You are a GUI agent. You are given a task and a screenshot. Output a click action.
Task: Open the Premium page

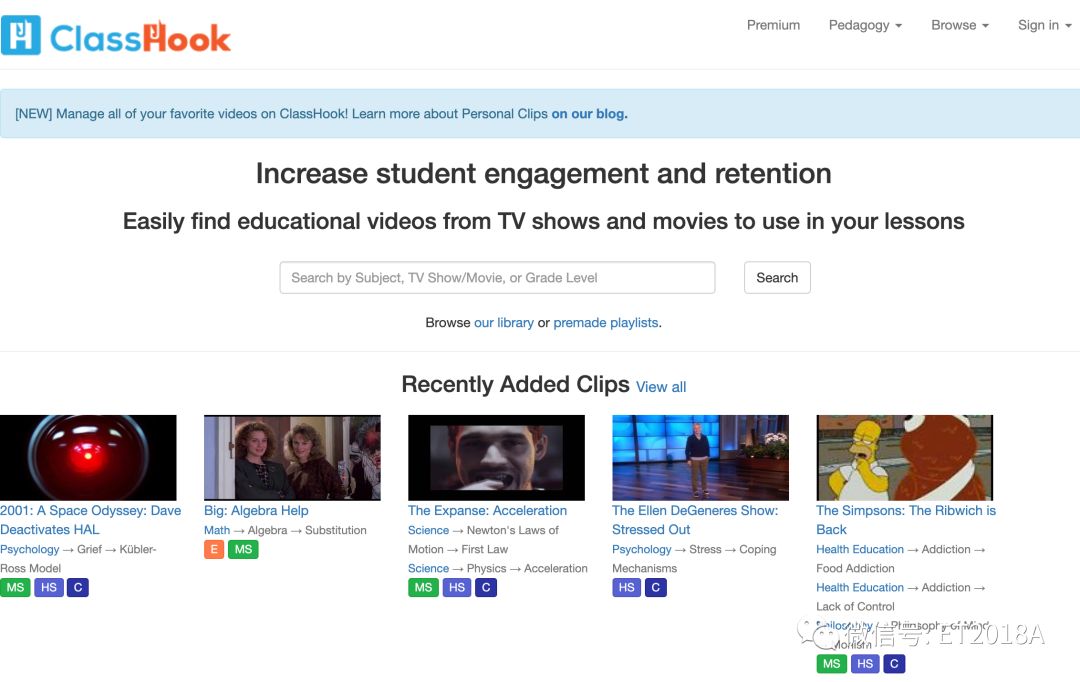[773, 25]
